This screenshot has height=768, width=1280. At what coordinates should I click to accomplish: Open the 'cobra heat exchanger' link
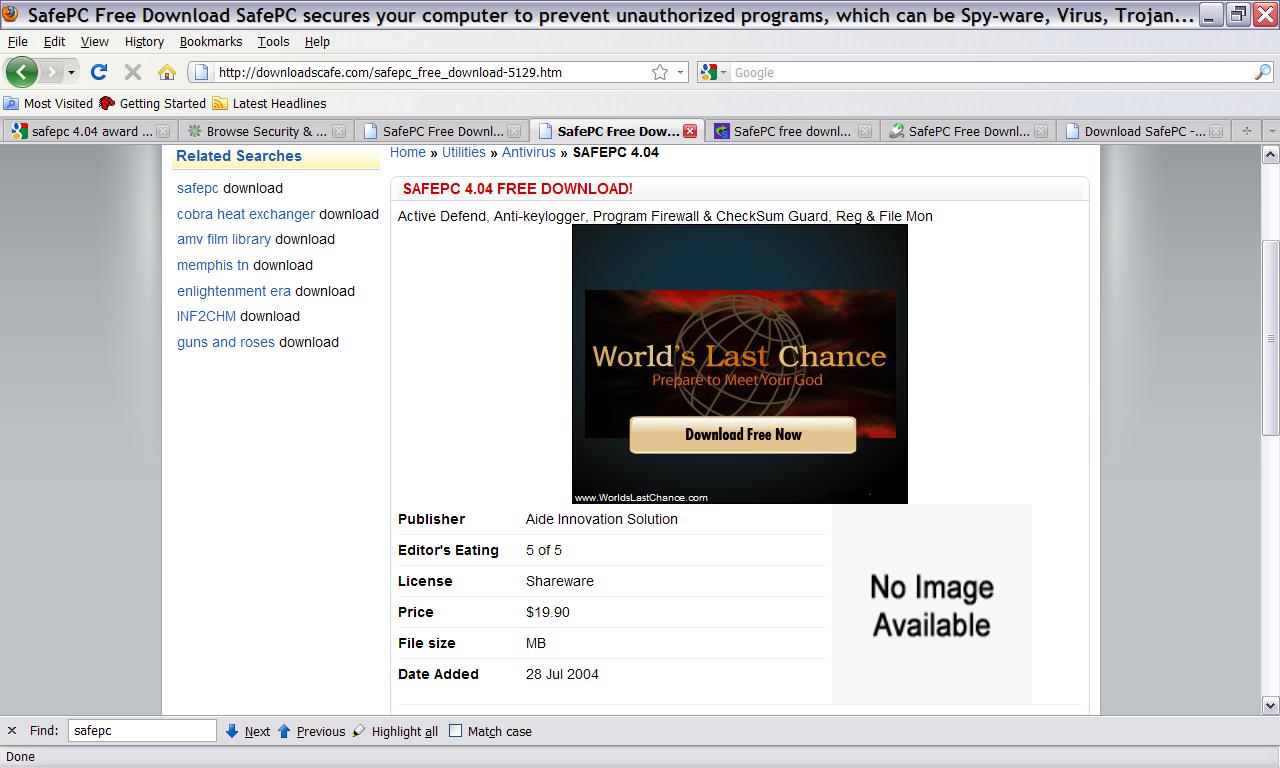pos(246,214)
